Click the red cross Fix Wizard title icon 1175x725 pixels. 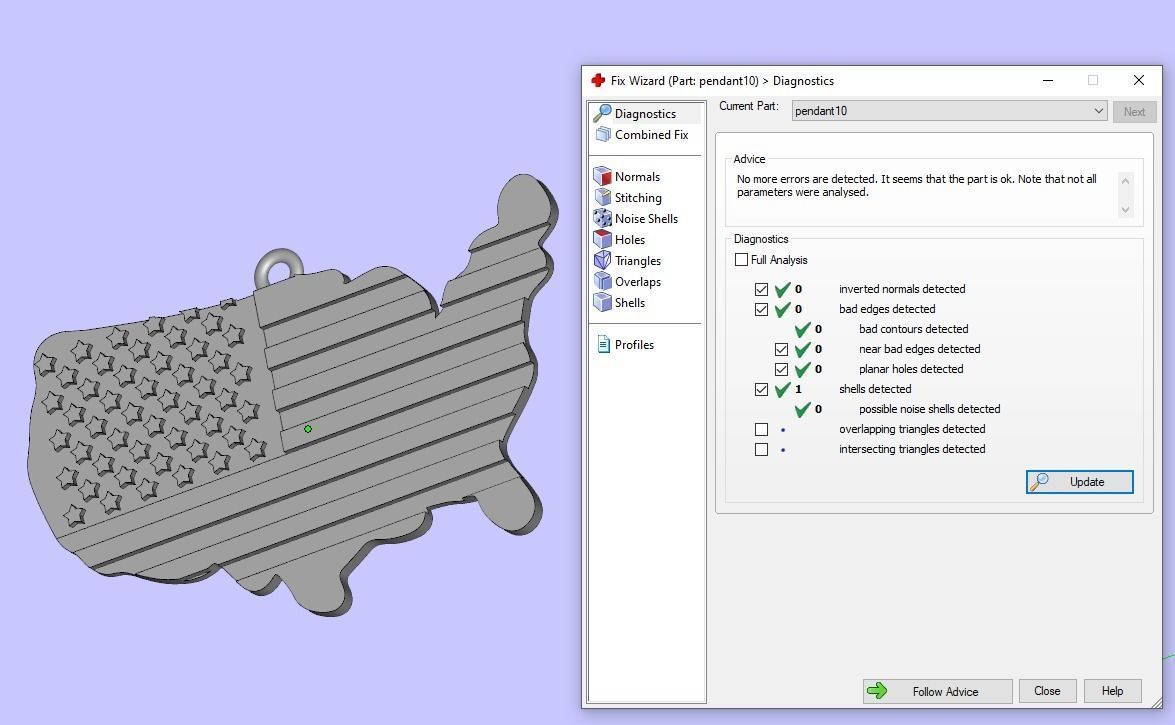(598, 80)
